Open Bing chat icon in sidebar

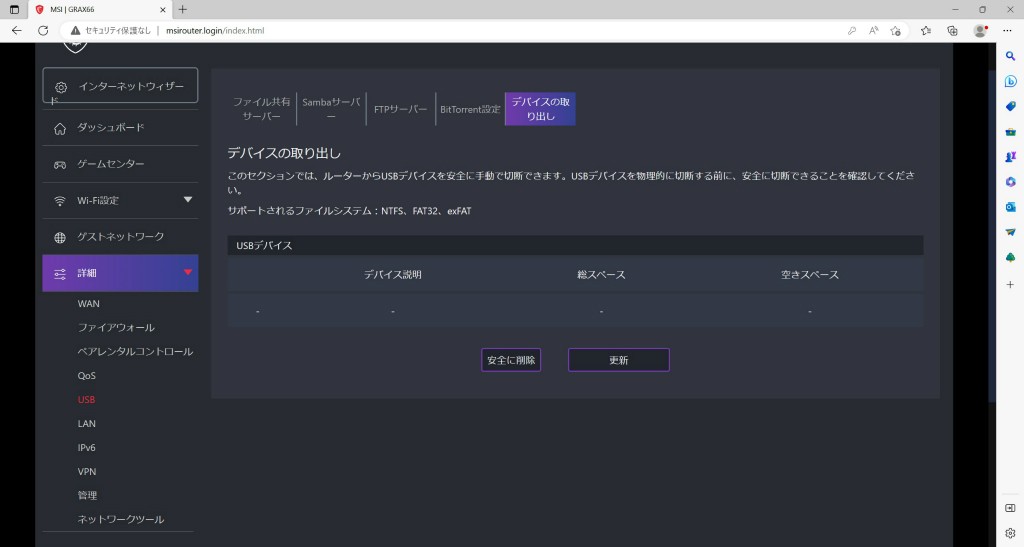1010,81
